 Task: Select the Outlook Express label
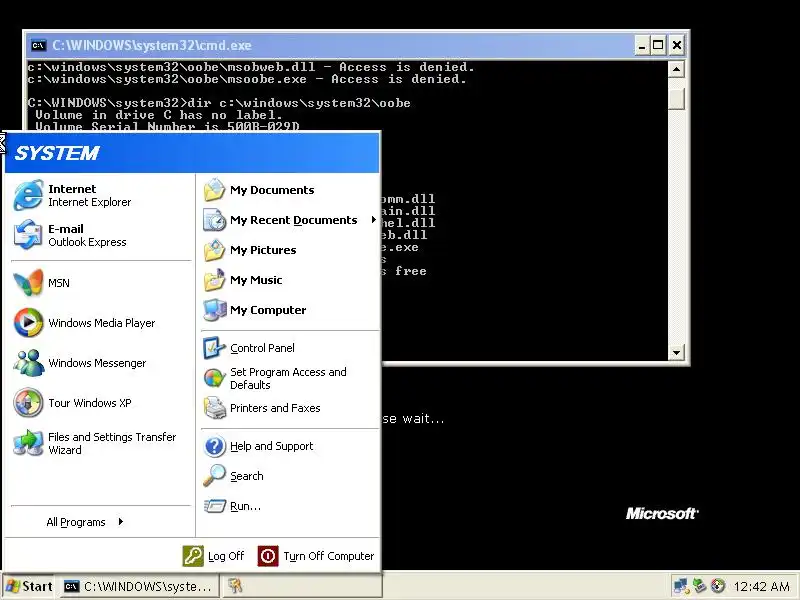tap(87, 242)
